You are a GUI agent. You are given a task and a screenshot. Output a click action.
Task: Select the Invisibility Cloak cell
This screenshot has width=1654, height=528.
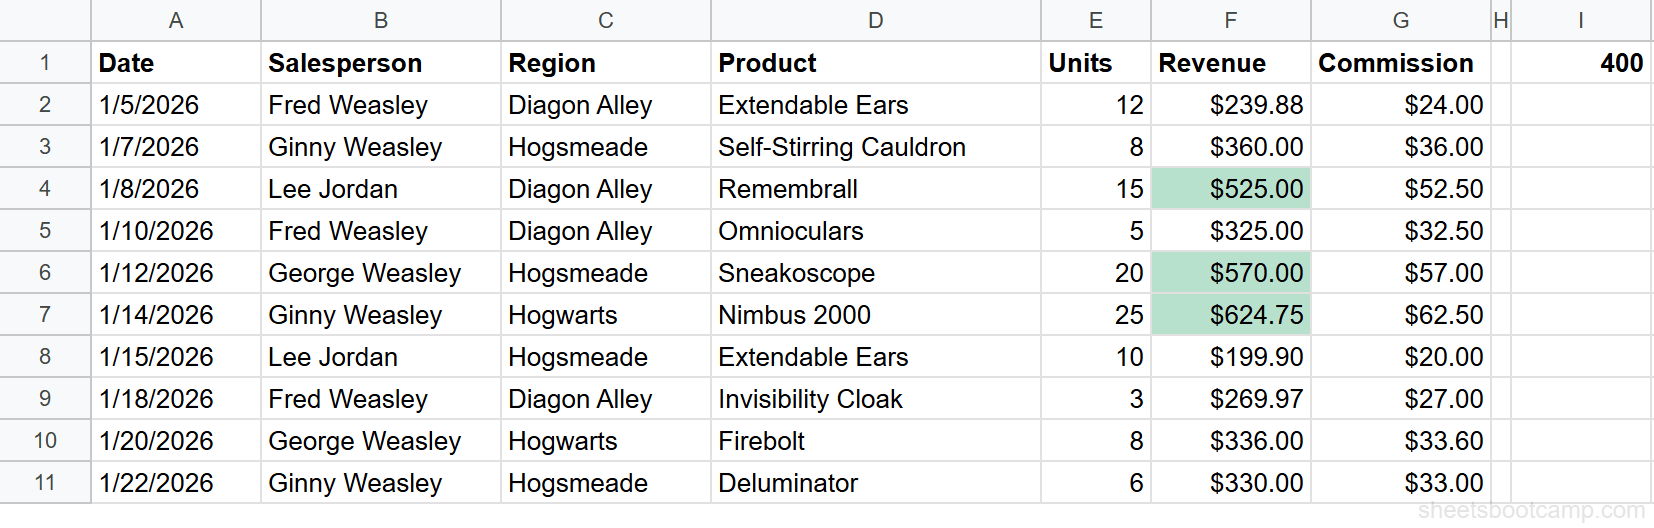tap(876, 399)
